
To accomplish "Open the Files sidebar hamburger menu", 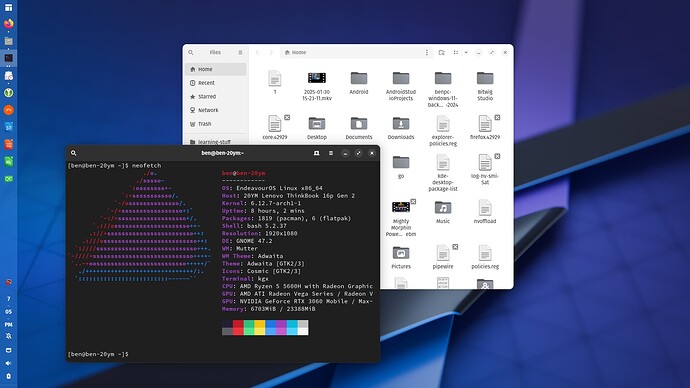I will pyautogui.click(x=240, y=52).
